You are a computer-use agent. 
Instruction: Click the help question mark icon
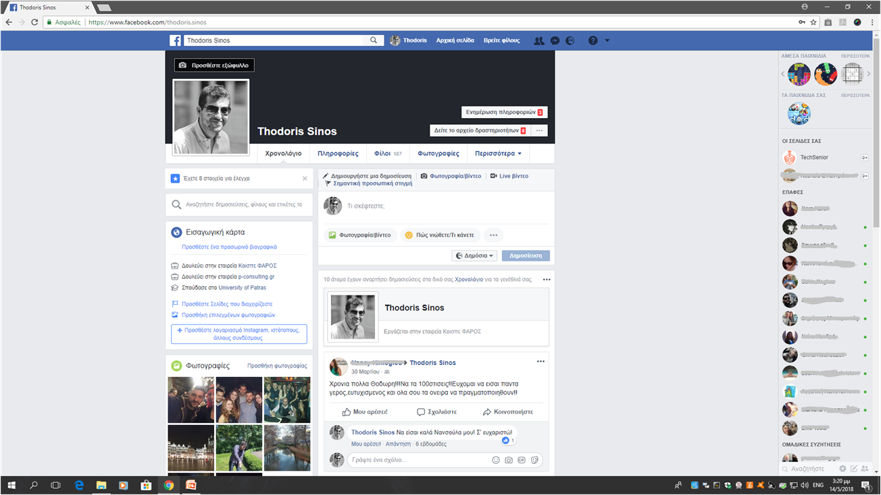[593, 41]
